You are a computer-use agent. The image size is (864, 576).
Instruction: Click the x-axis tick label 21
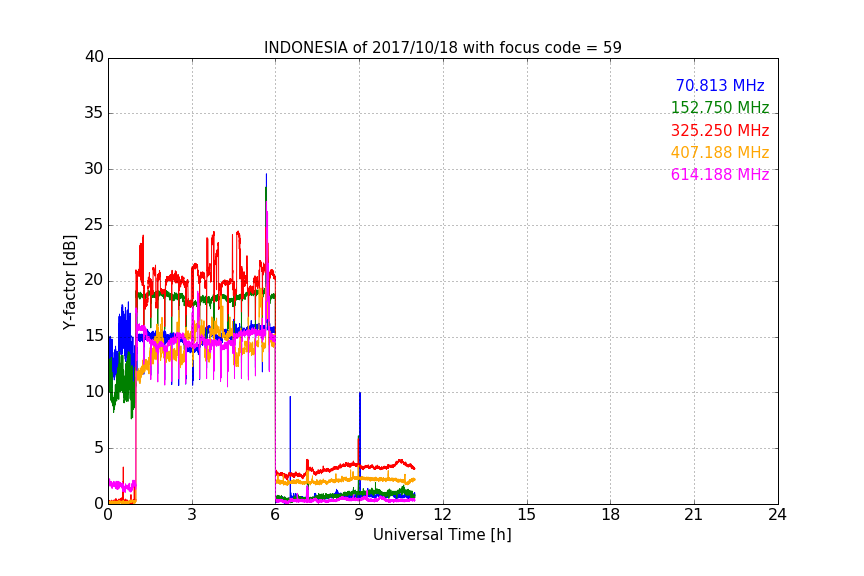pos(694,515)
